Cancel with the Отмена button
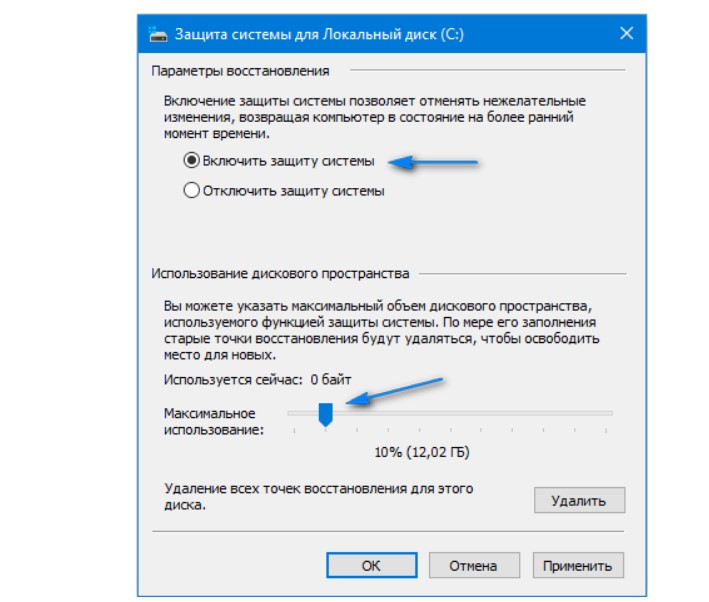Image resolution: width=709 pixels, height=602 pixels. pyautogui.click(x=474, y=565)
